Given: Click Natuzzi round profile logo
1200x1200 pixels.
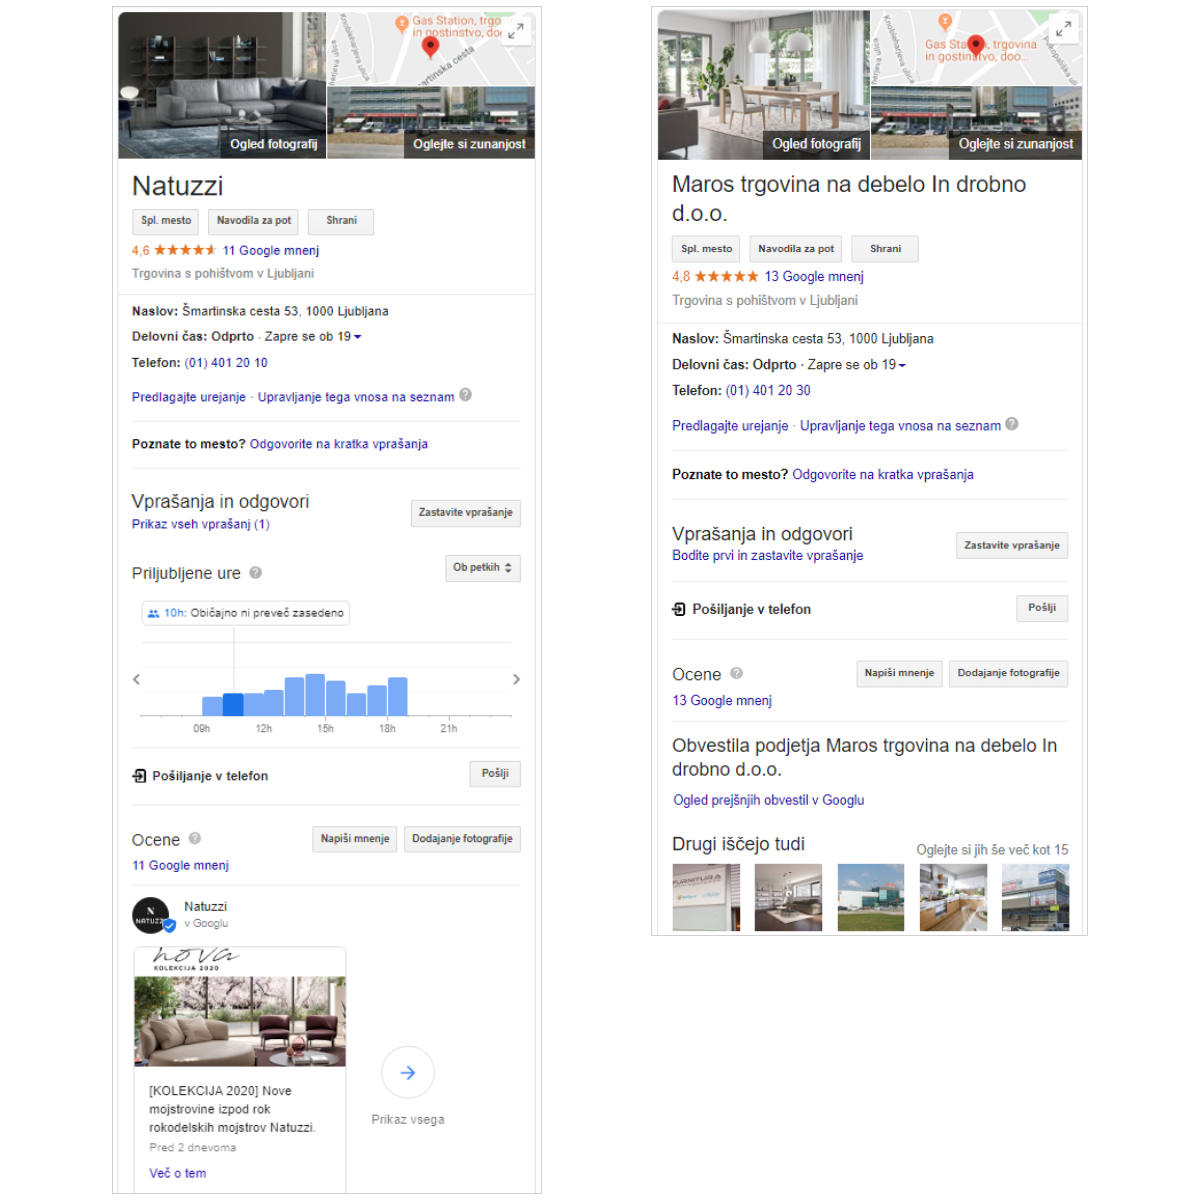Looking at the screenshot, I should pos(151,915).
